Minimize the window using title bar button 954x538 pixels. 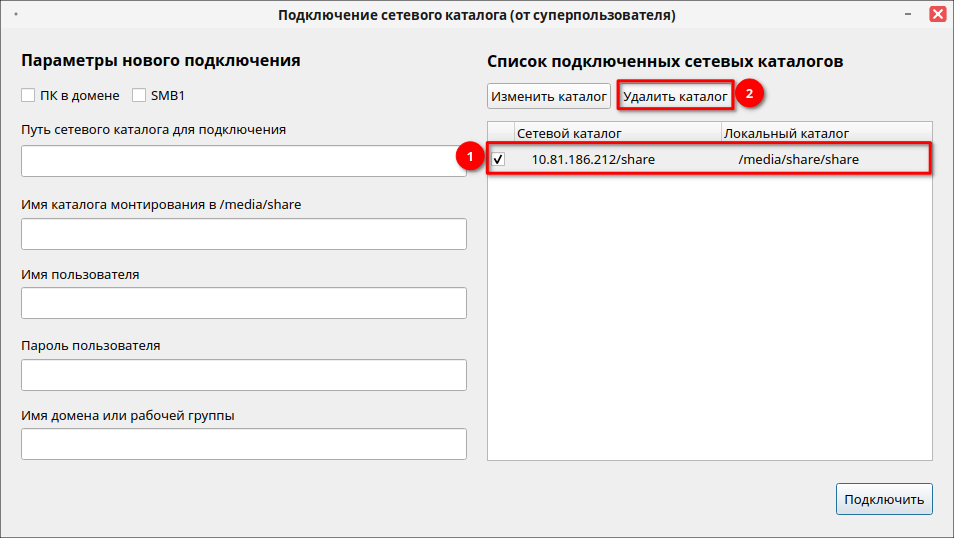point(910,15)
